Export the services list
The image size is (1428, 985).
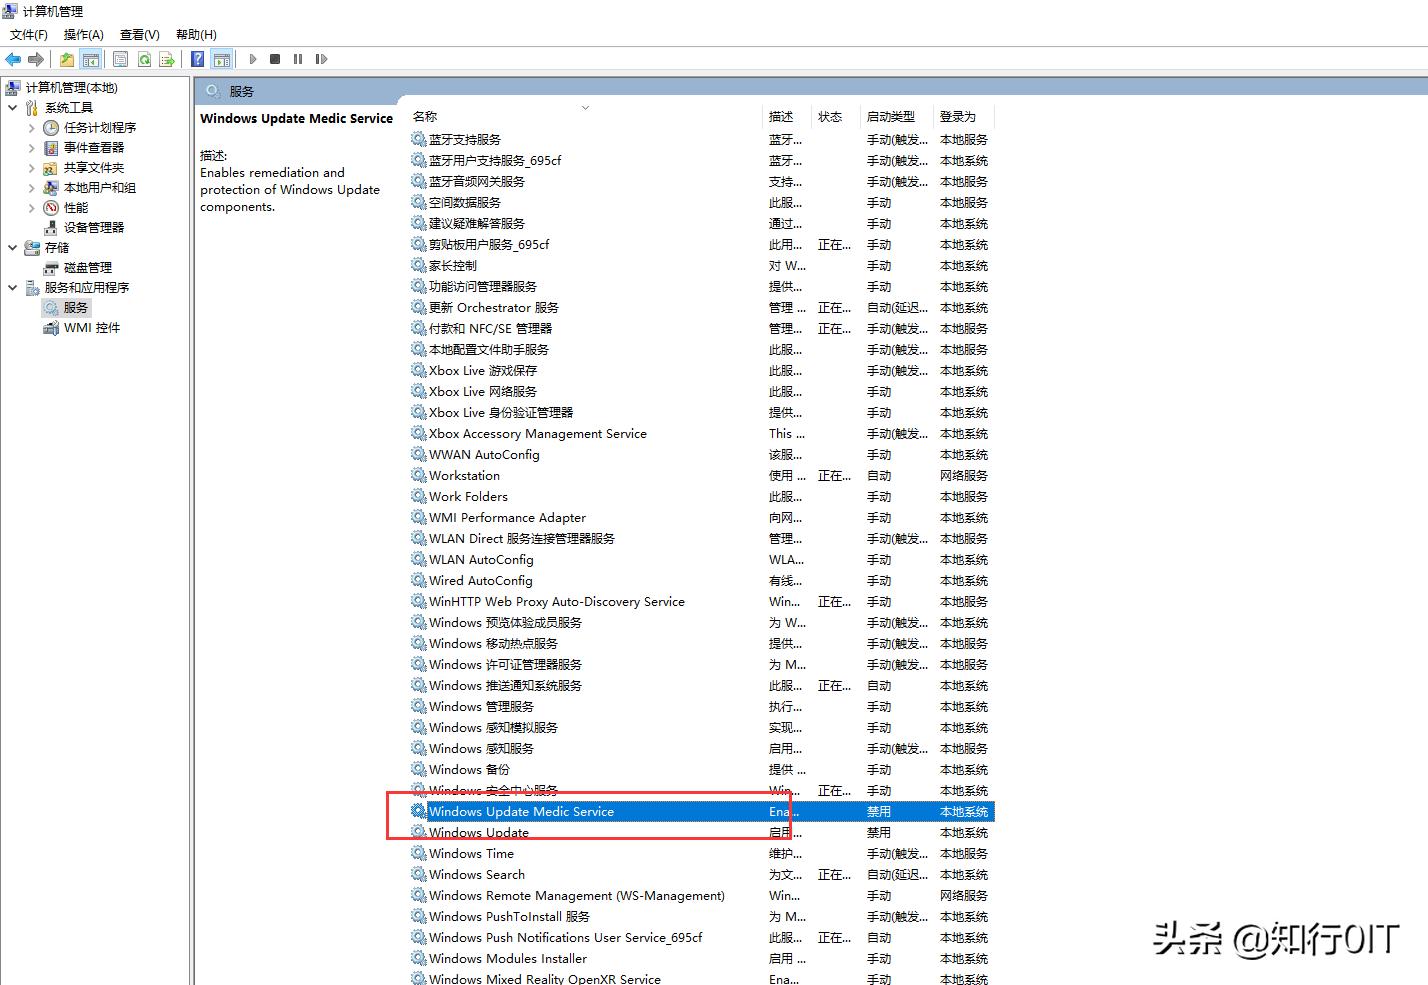168,58
